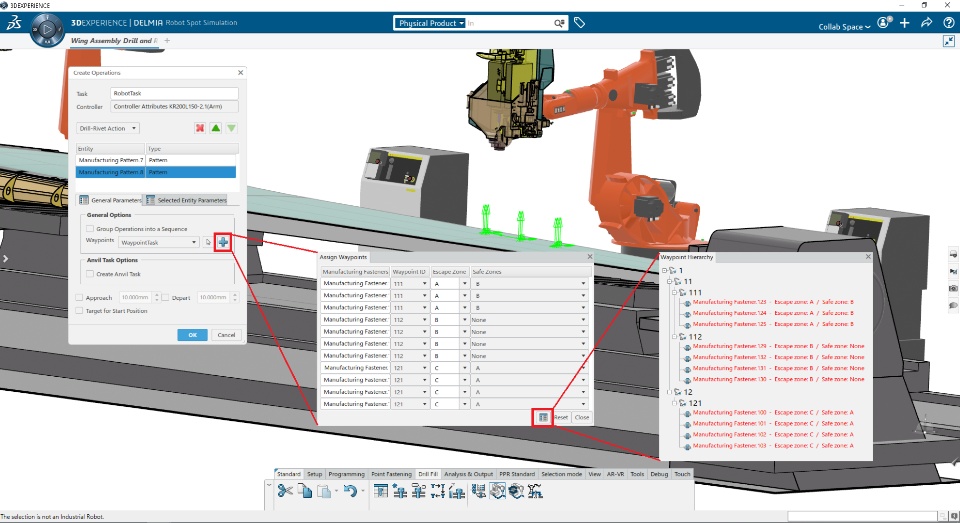Click the red delete X icon
The width and height of the screenshot is (960, 523).
[200, 128]
